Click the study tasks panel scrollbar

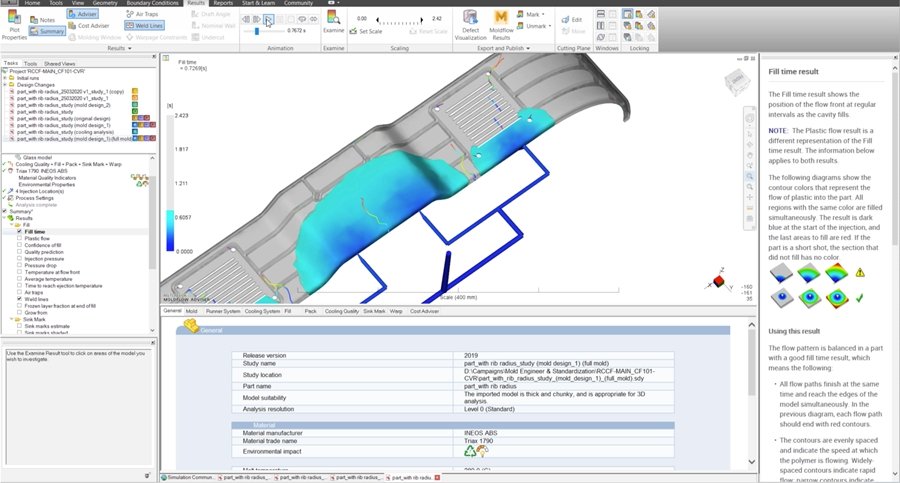pyautogui.click(x=152, y=223)
